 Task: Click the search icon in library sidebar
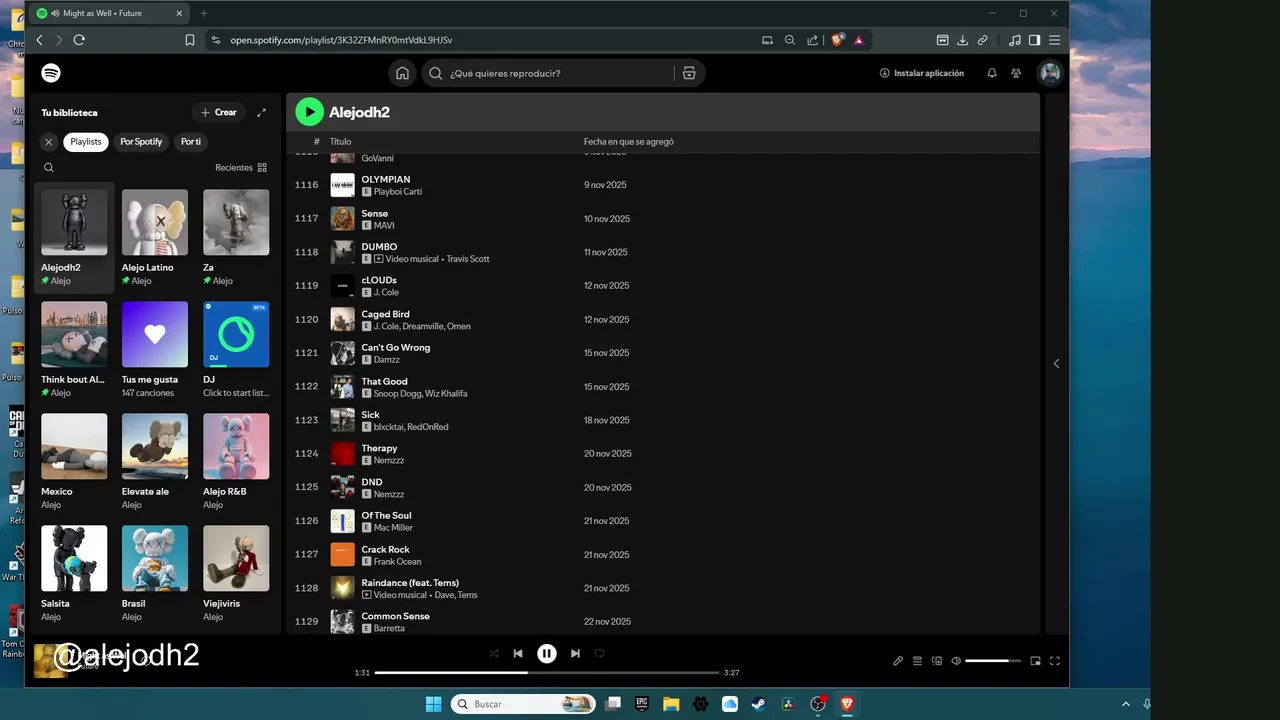point(48,168)
